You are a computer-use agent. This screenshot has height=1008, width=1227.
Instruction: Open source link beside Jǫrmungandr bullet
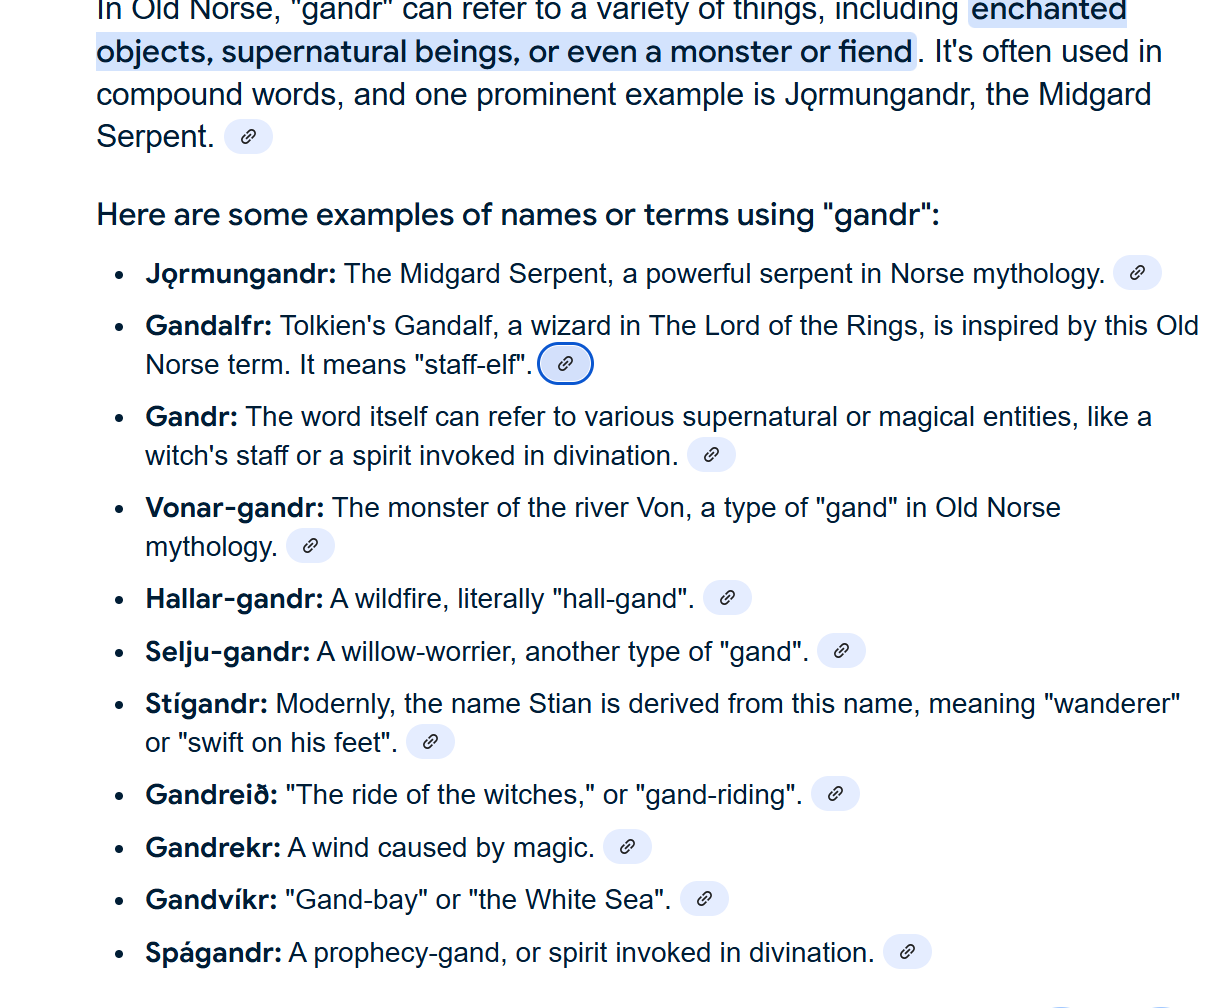point(1137,273)
